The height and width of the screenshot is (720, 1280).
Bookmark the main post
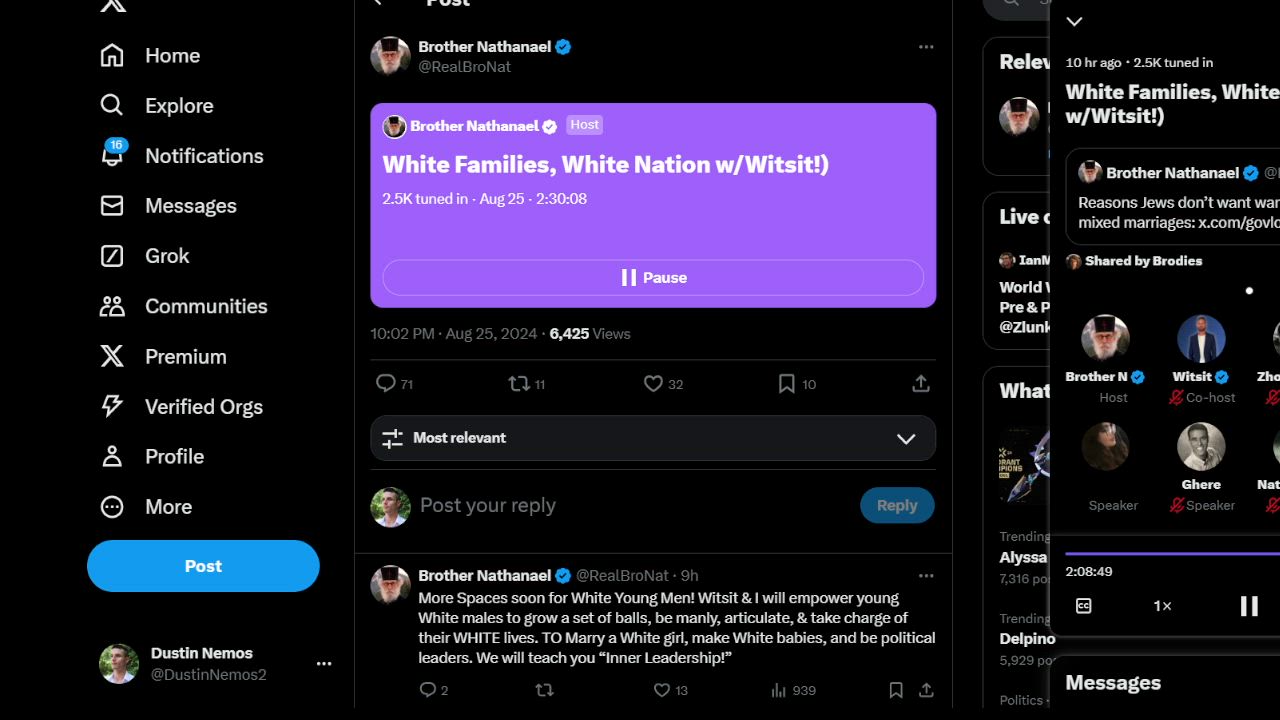coord(787,383)
